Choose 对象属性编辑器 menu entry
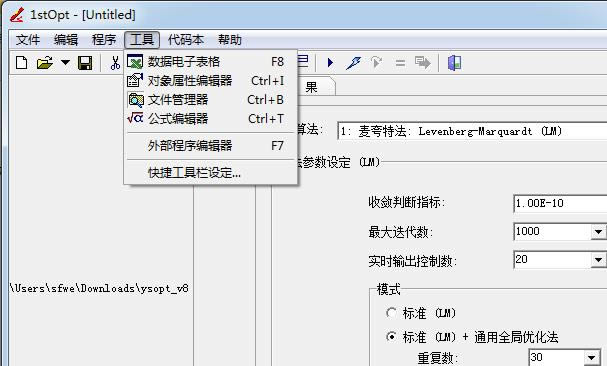 [211, 81]
